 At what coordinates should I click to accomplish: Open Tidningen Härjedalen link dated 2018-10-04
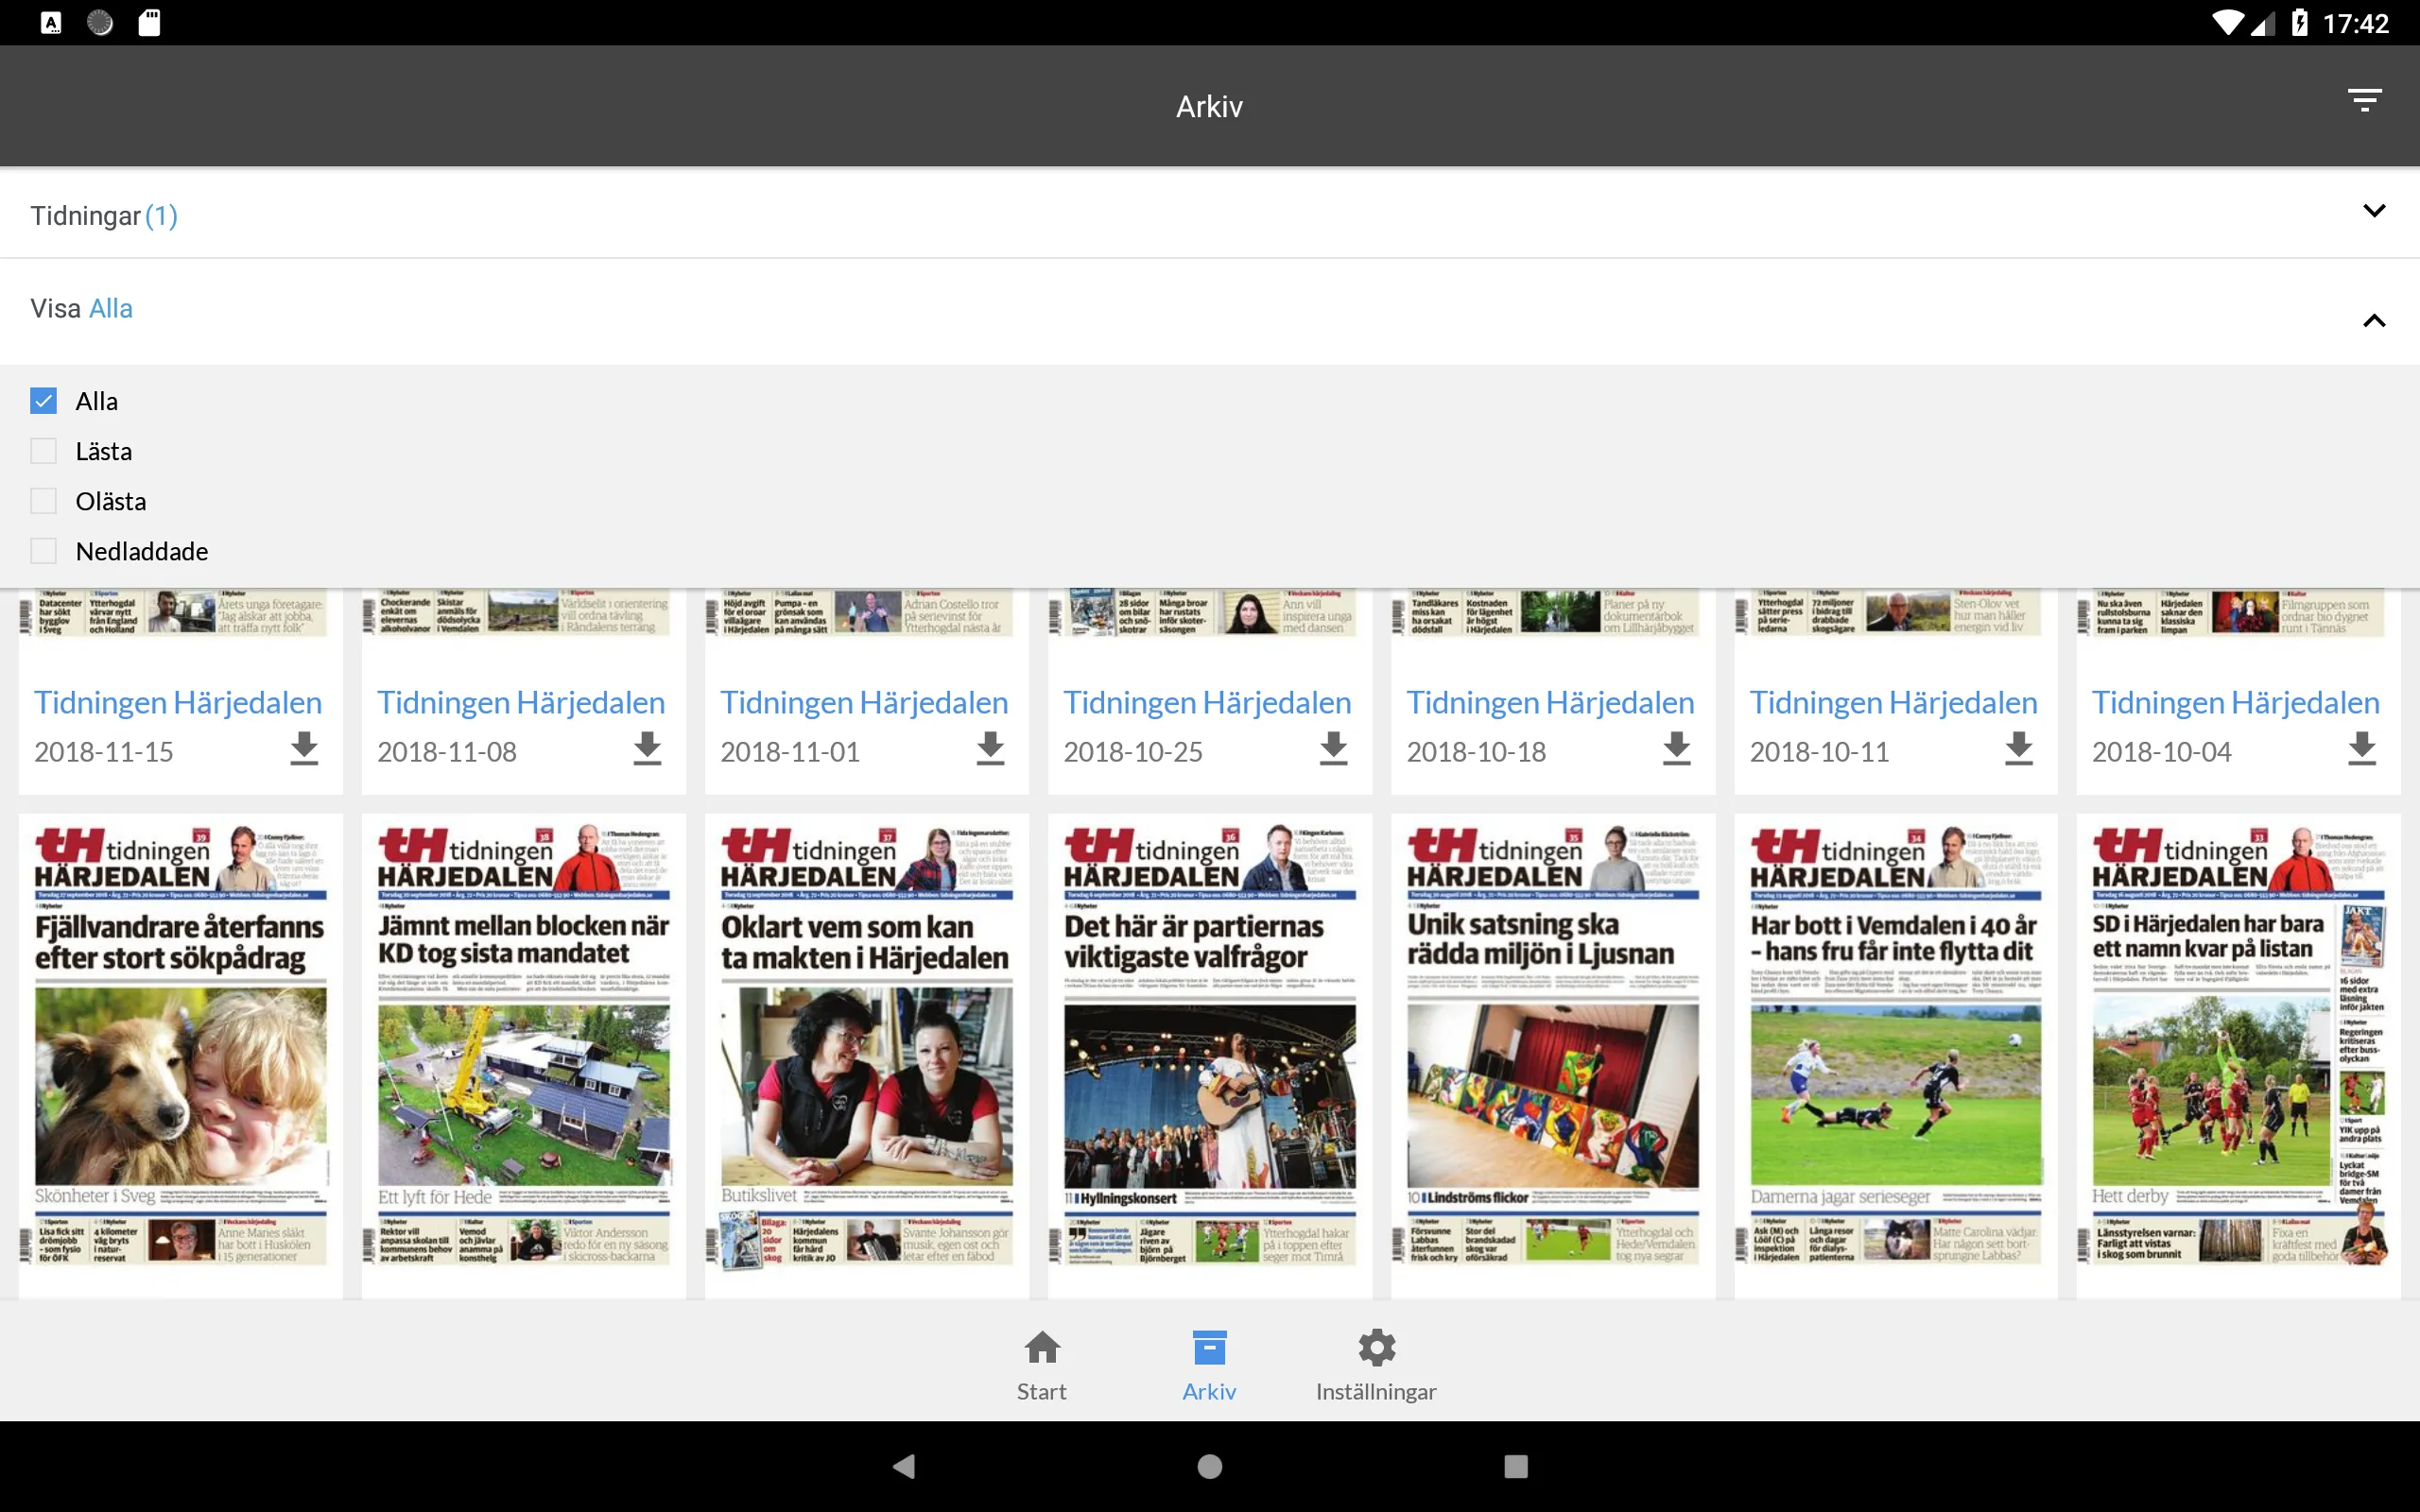point(2236,702)
